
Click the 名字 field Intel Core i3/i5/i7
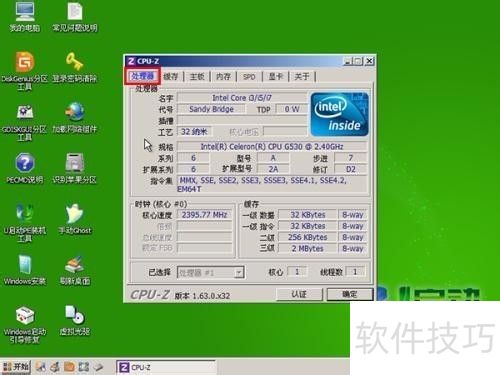click(x=242, y=98)
